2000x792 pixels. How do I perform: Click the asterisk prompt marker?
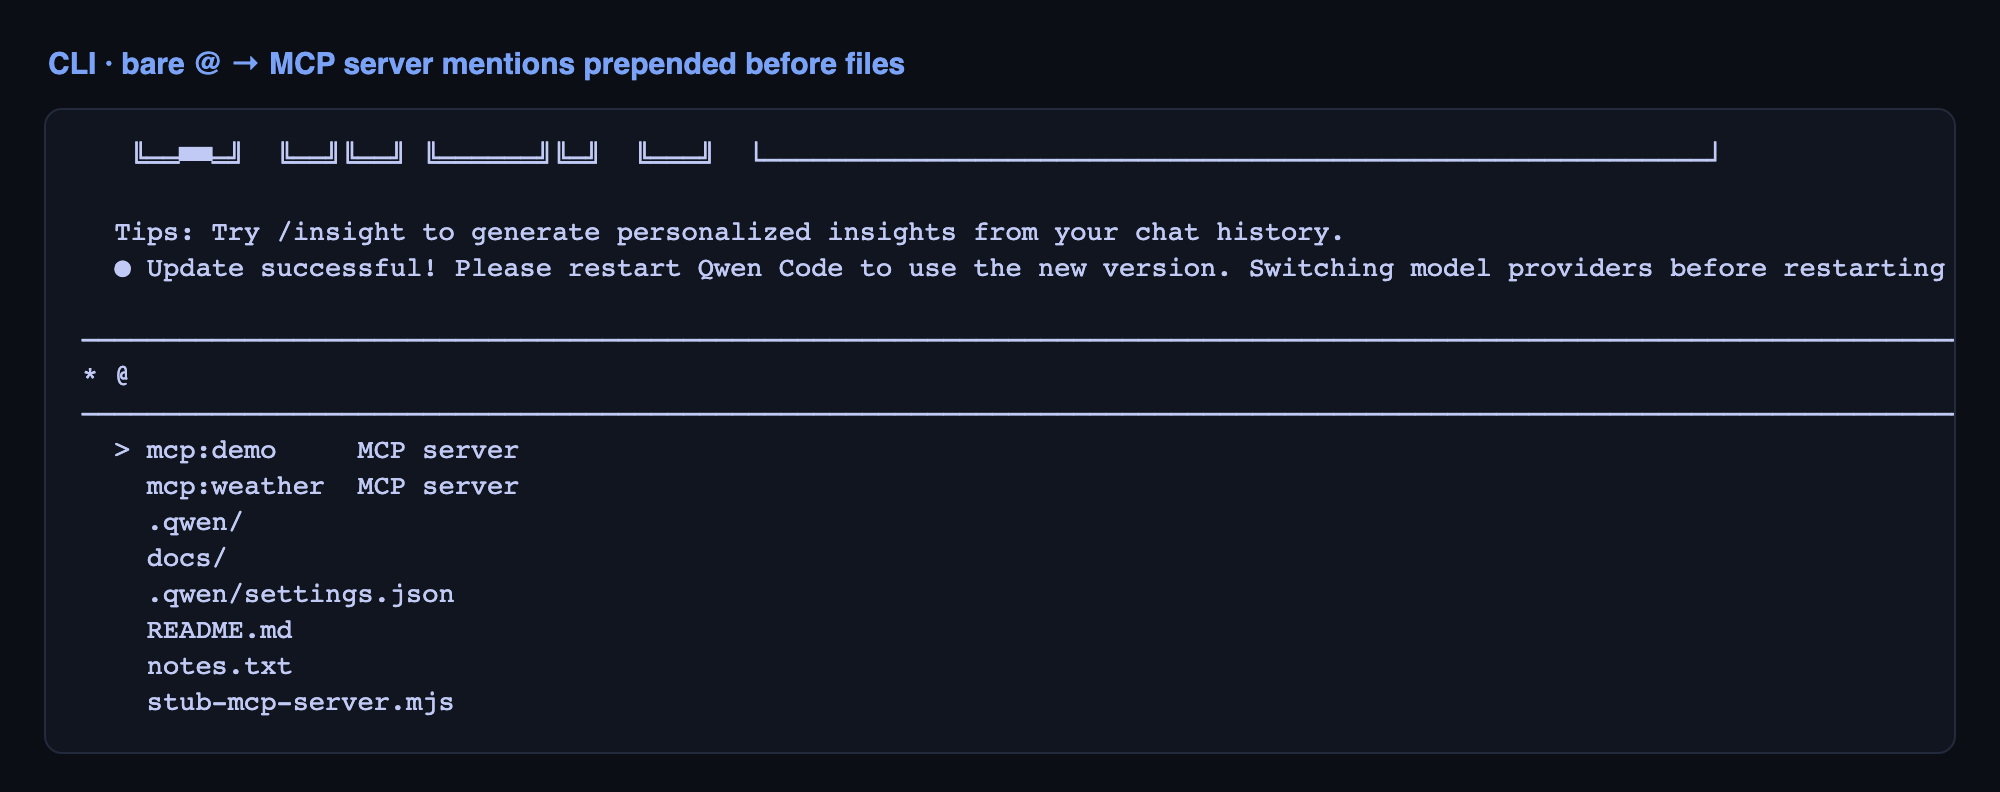click(90, 376)
